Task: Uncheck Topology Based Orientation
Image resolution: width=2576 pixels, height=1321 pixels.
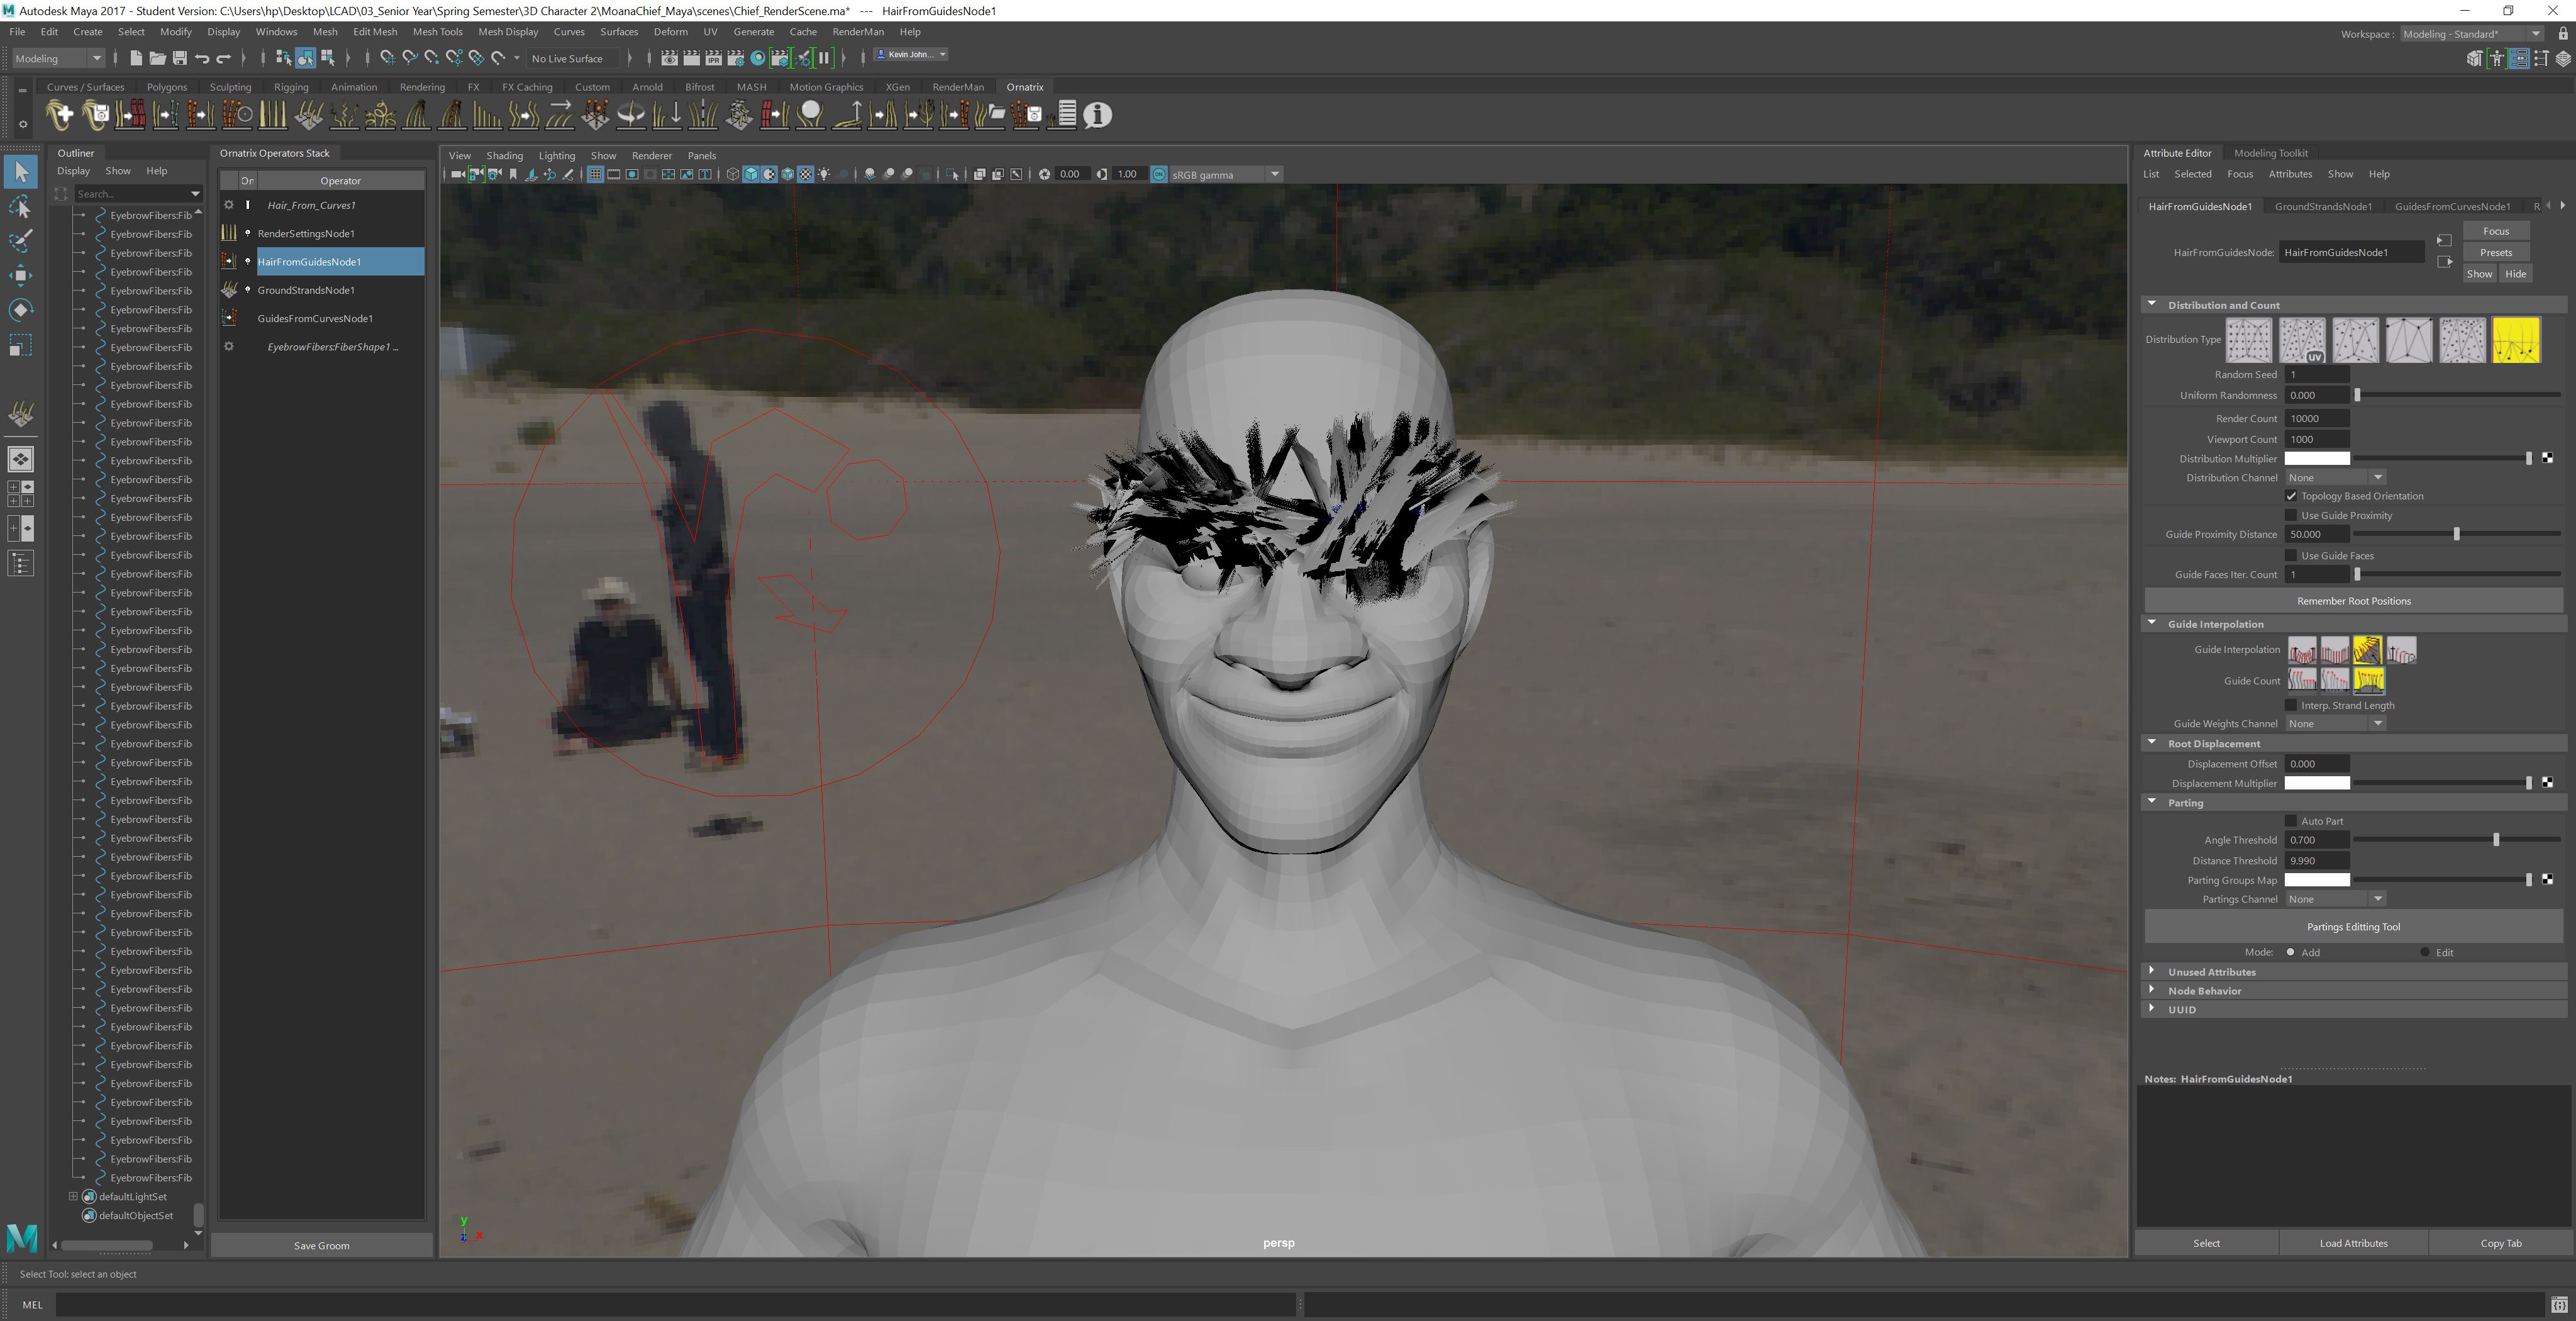Action: coord(2291,496)
